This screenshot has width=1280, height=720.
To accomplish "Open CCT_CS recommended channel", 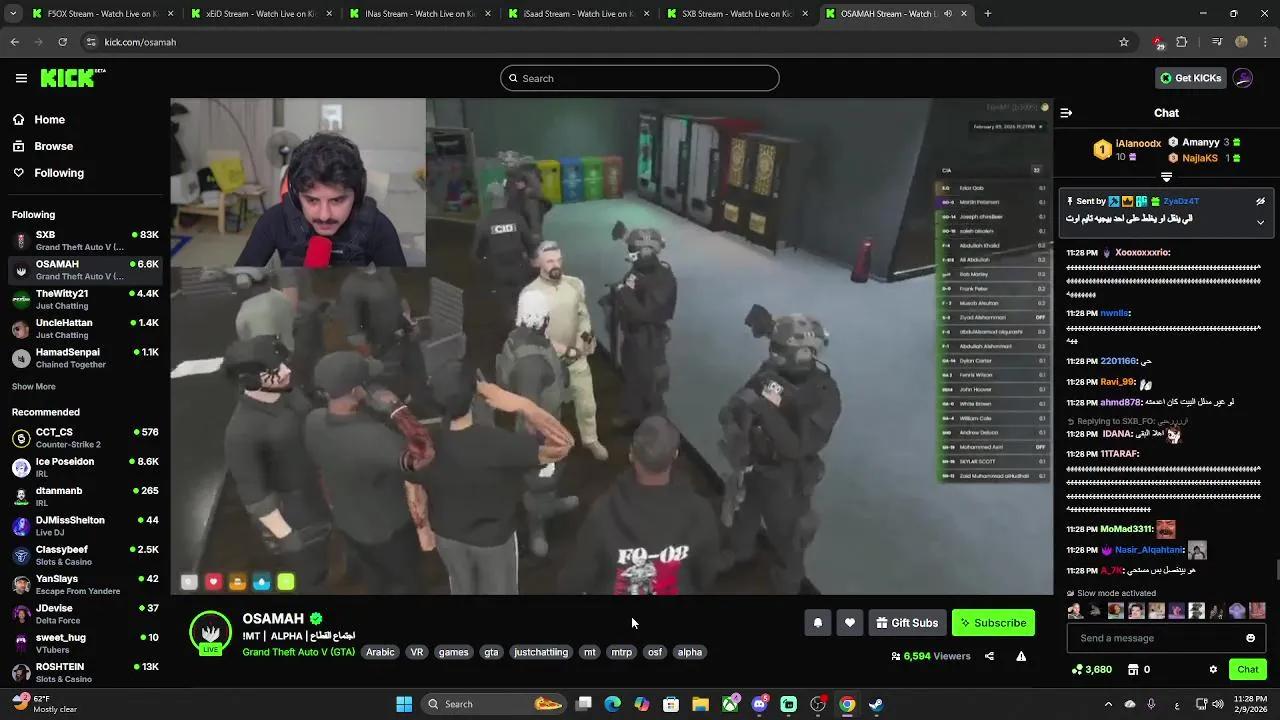I will [x=85, y=438].
